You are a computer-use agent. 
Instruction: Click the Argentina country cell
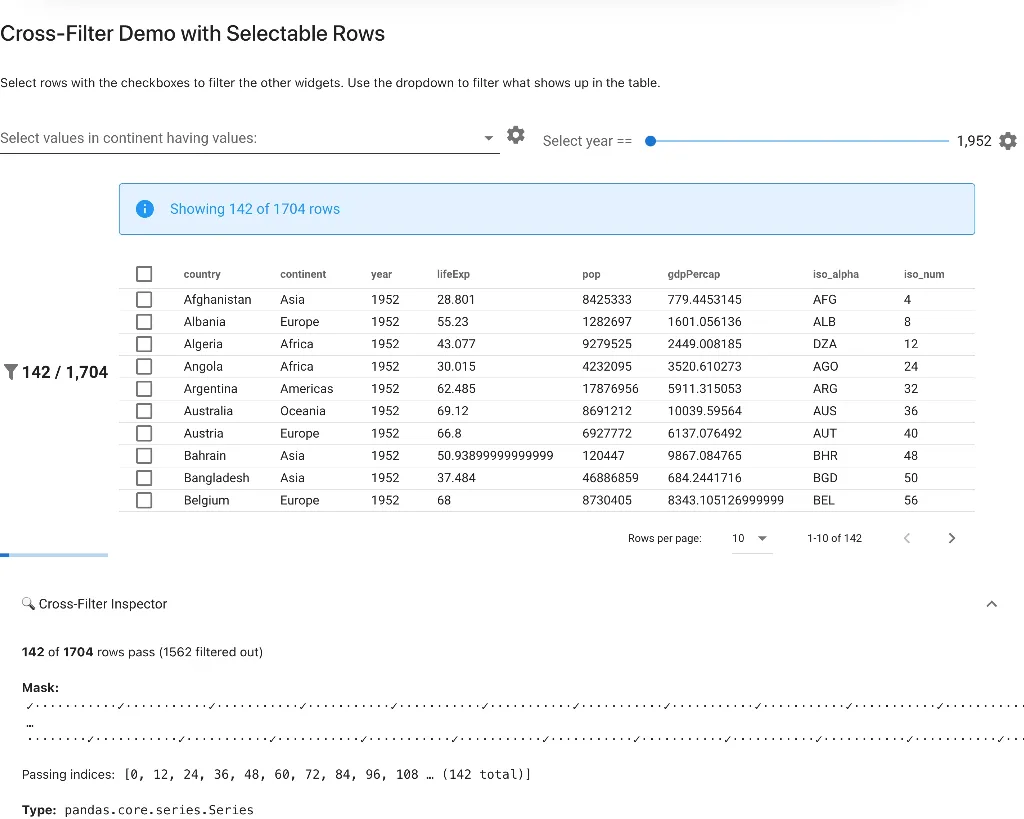point(210,389)
